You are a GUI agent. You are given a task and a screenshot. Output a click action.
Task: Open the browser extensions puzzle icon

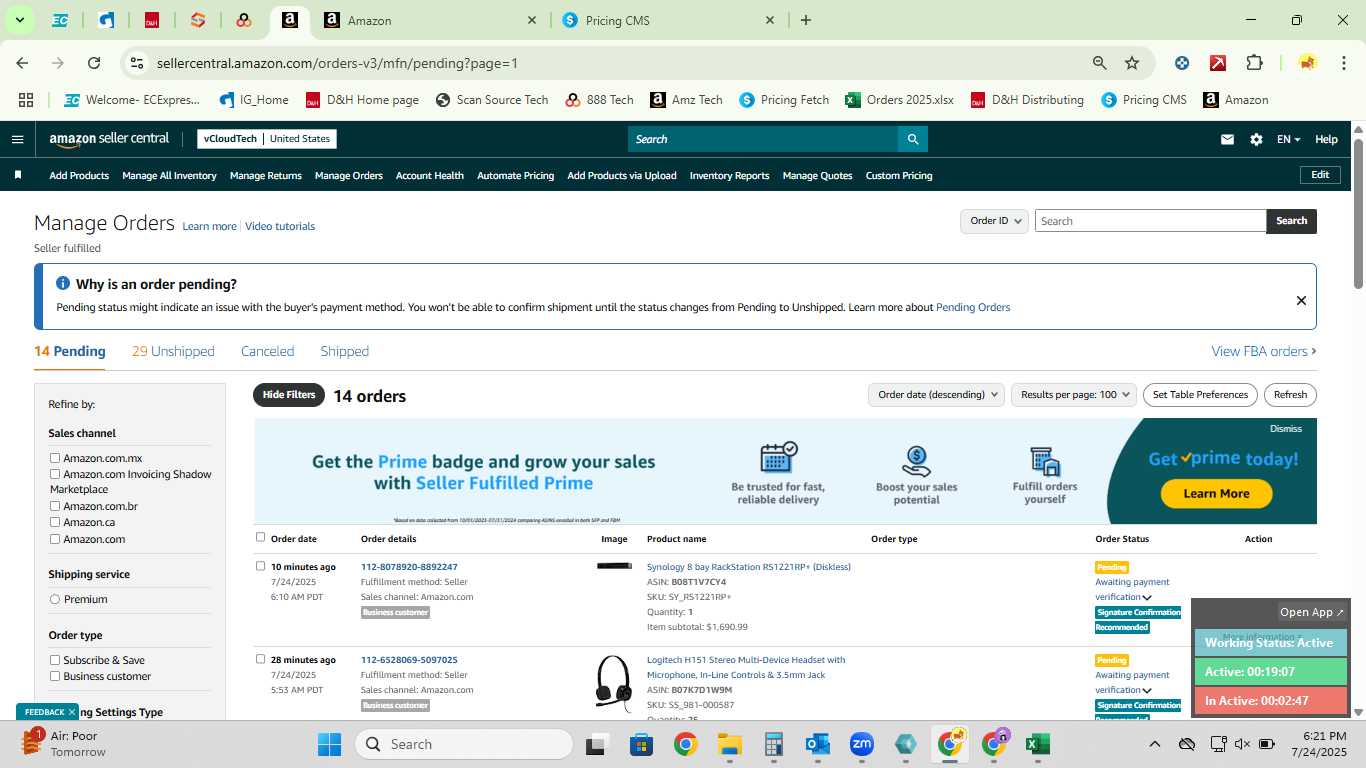coord(1254,63)
